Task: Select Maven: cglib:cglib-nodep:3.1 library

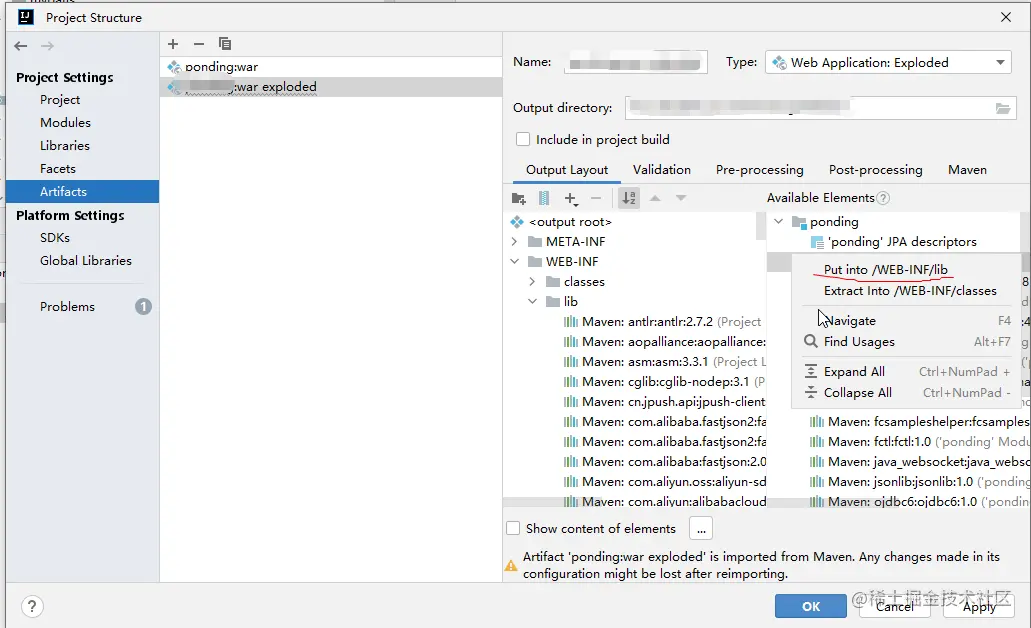Action: [x=664, y=381]
